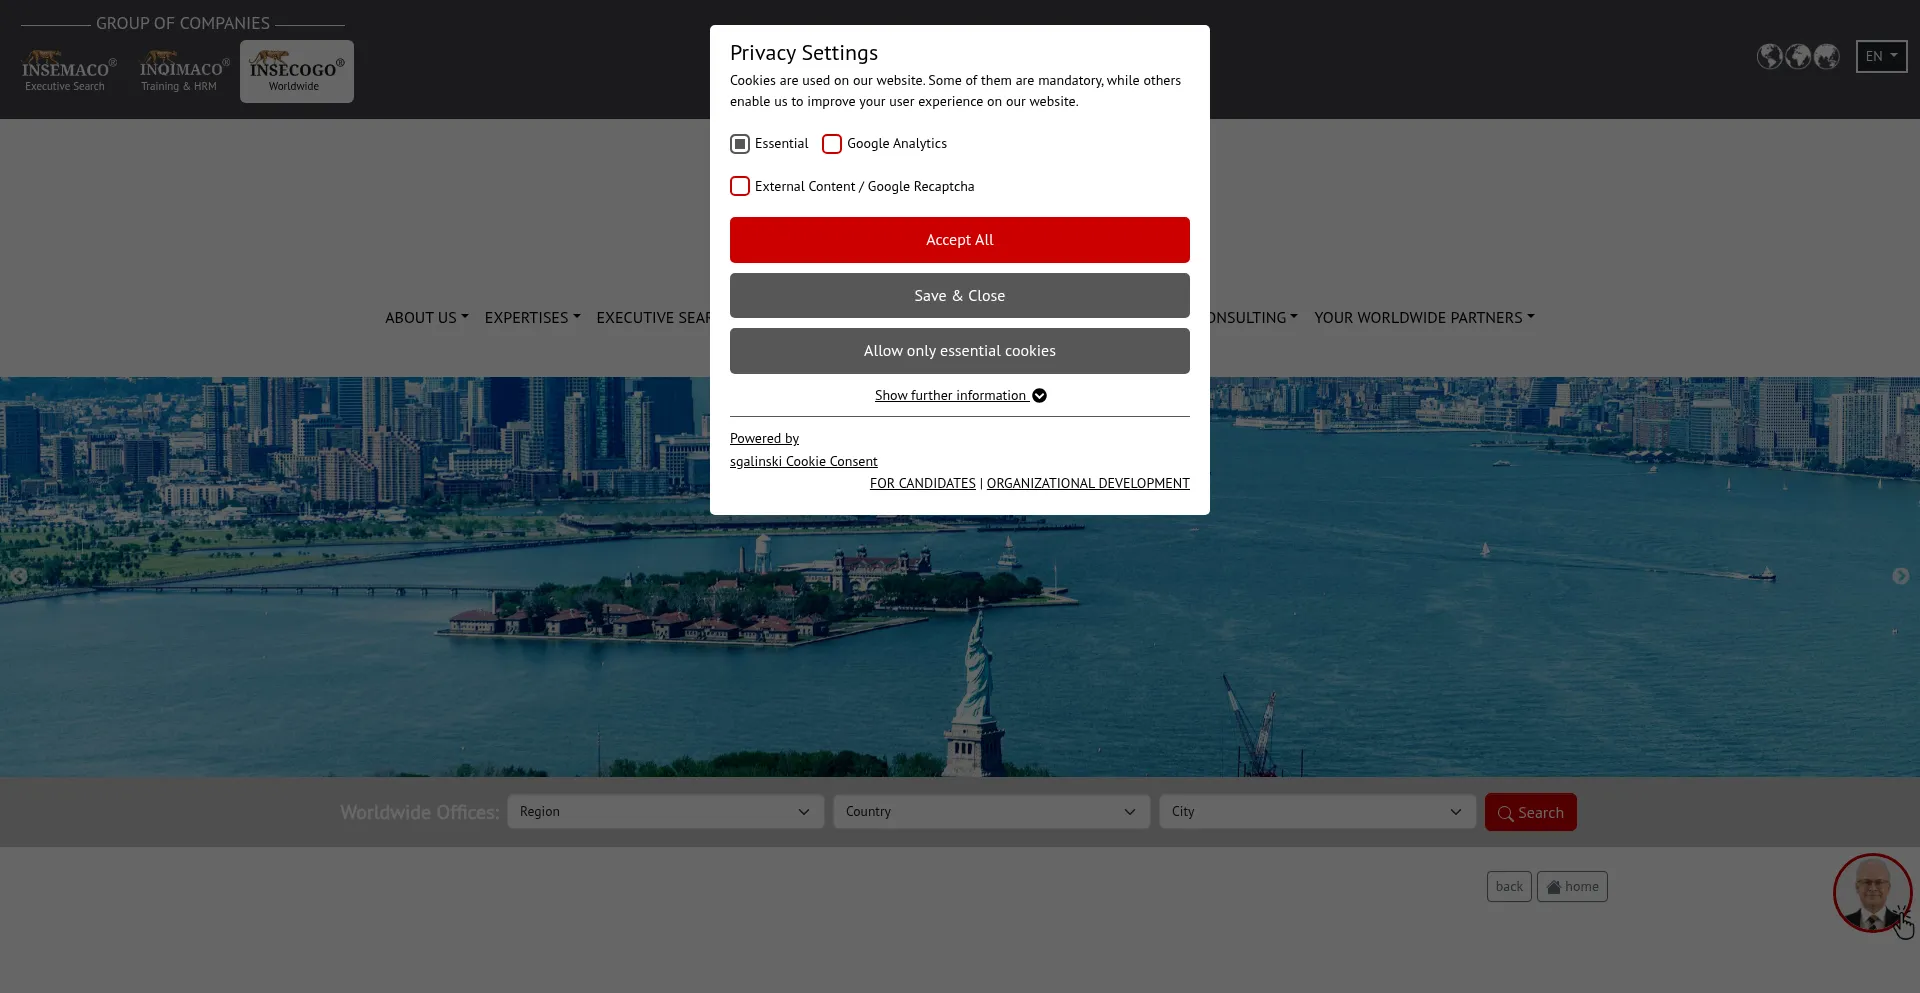The height and width of the screenshot is (993, 1920).
Task: Open the Country dropdown
Action: [x=991, y=812]
